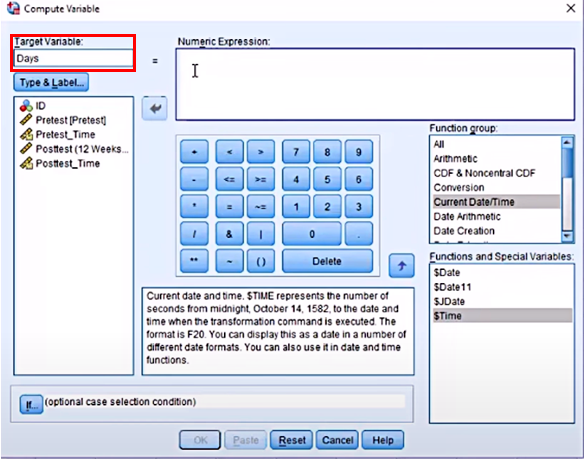Click the Delete keypad button

pos(327,261)
